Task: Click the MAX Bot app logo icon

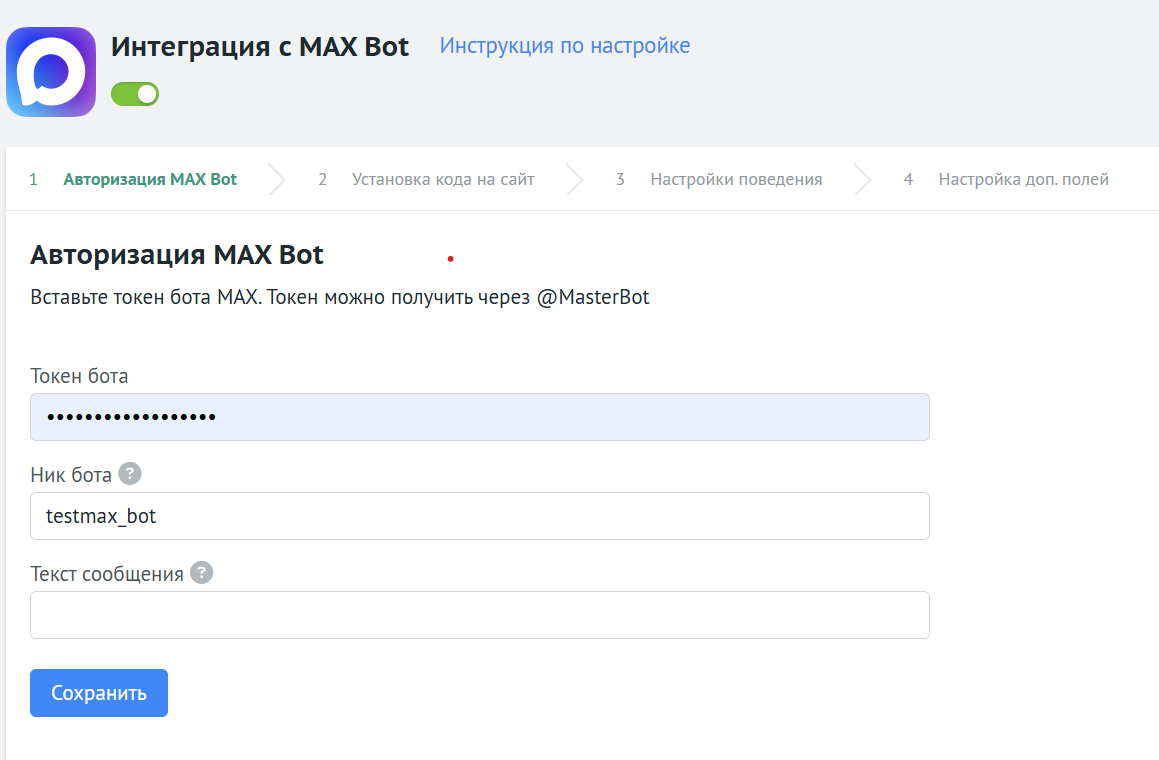Action: pyautogui.click(x=50, y=71)
